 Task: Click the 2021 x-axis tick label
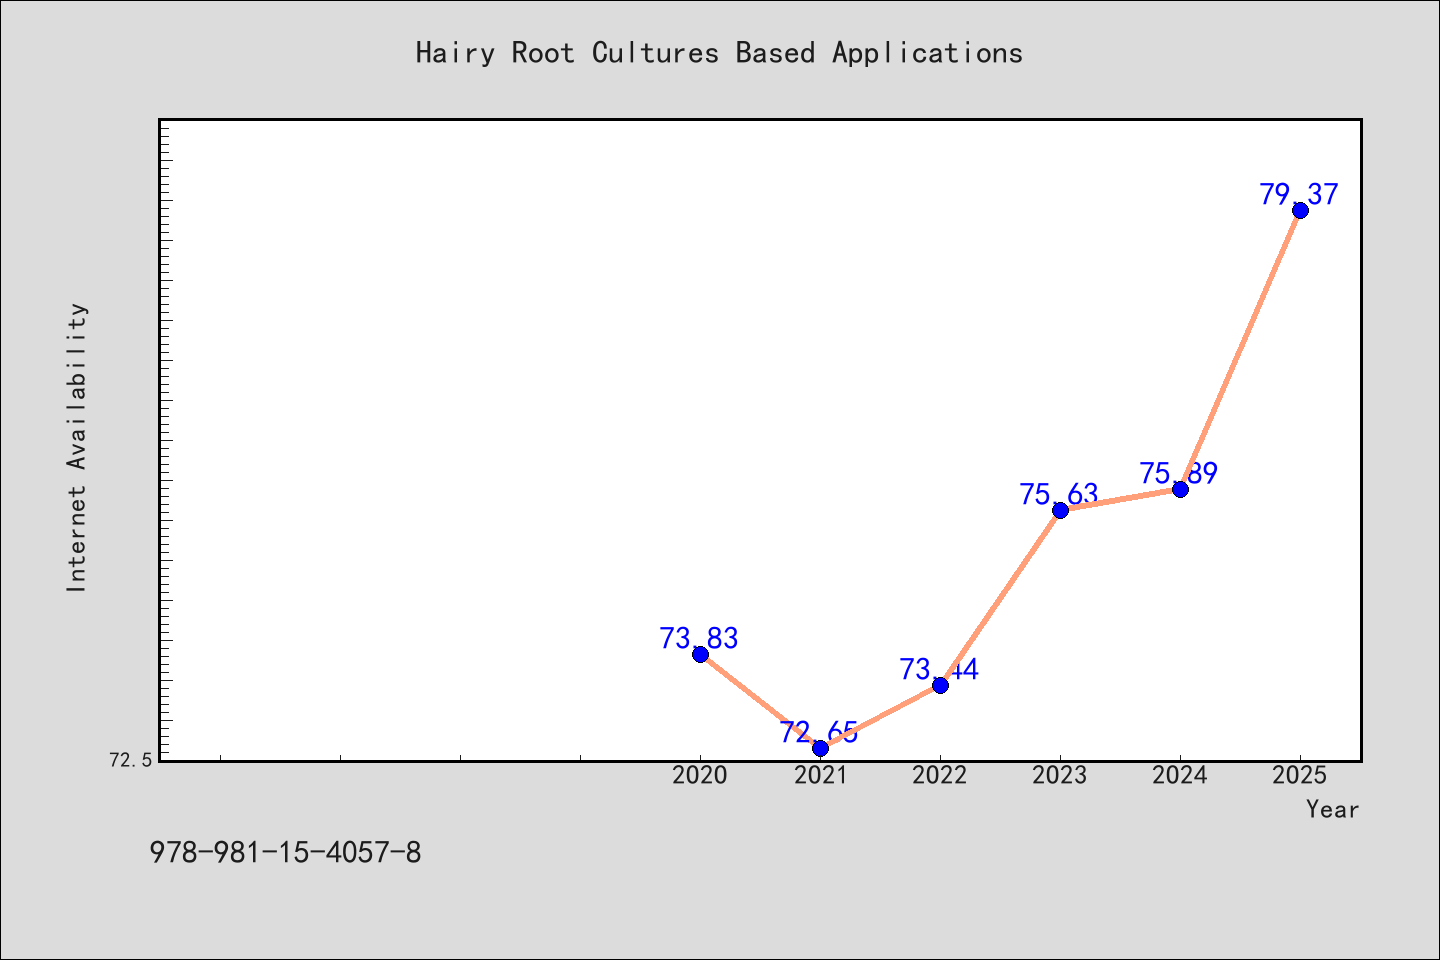tap(820, 775)
